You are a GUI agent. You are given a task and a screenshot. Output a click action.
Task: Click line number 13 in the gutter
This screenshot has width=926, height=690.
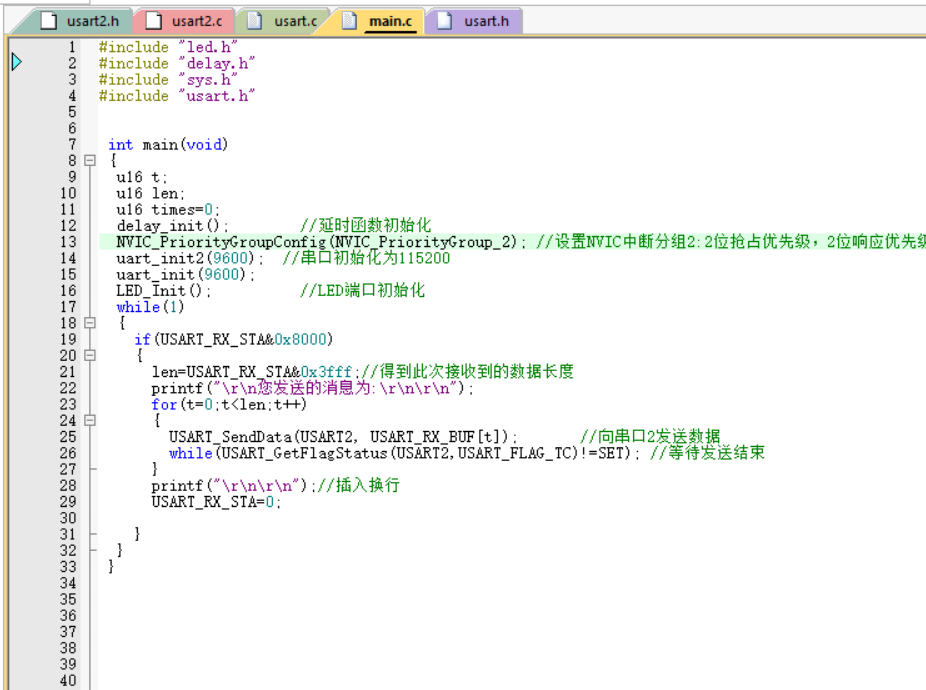click(x=68, y=242)
